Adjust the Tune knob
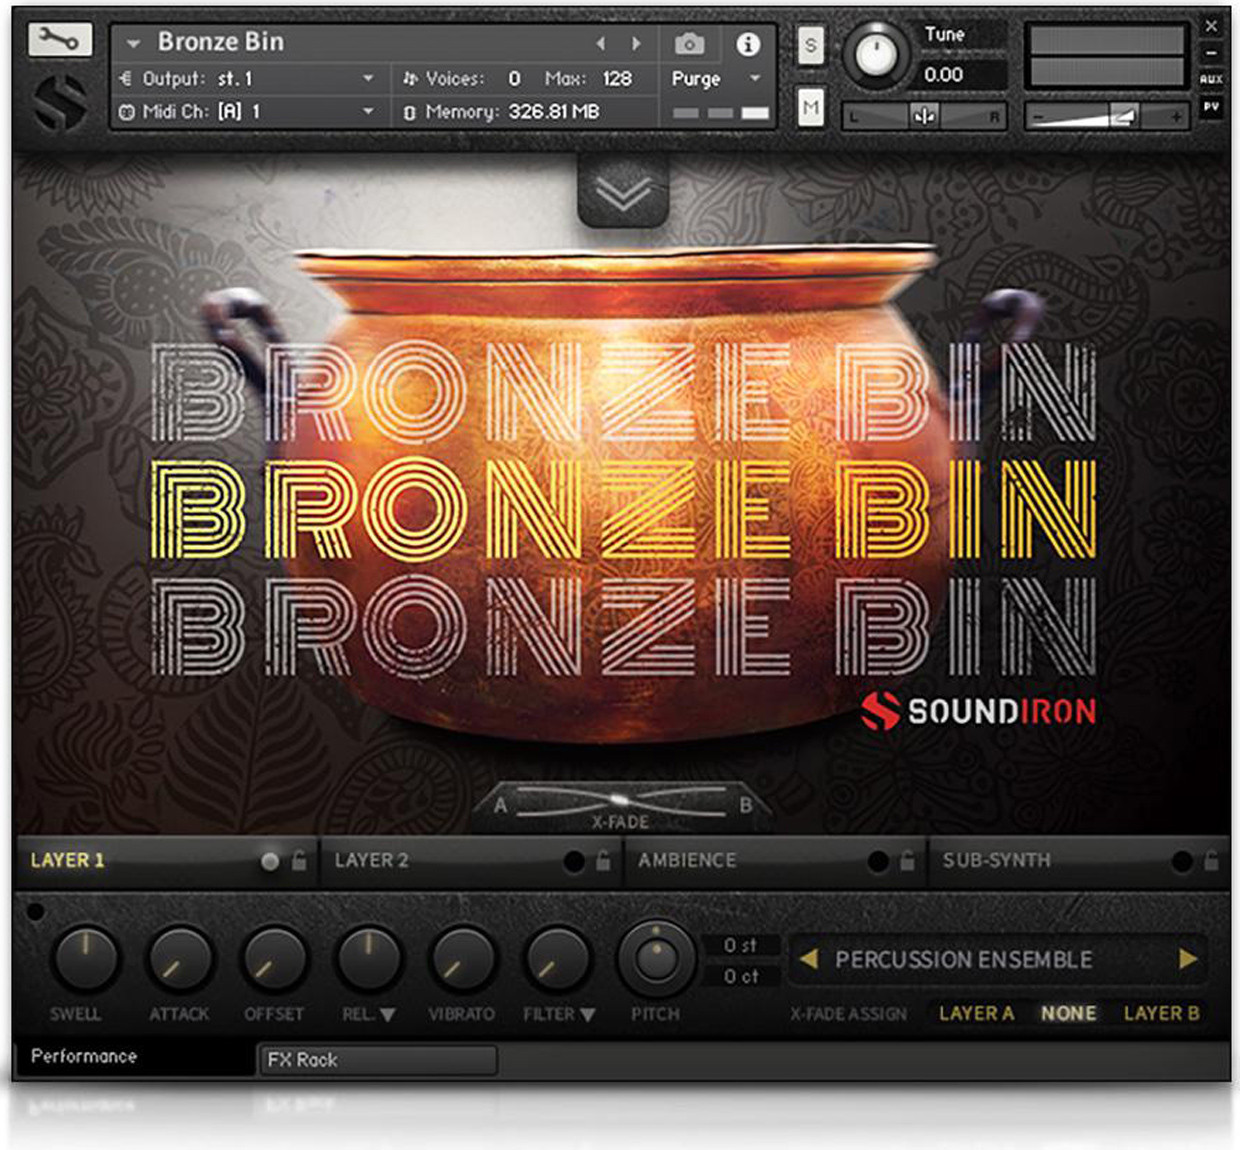 pos(877,55)
